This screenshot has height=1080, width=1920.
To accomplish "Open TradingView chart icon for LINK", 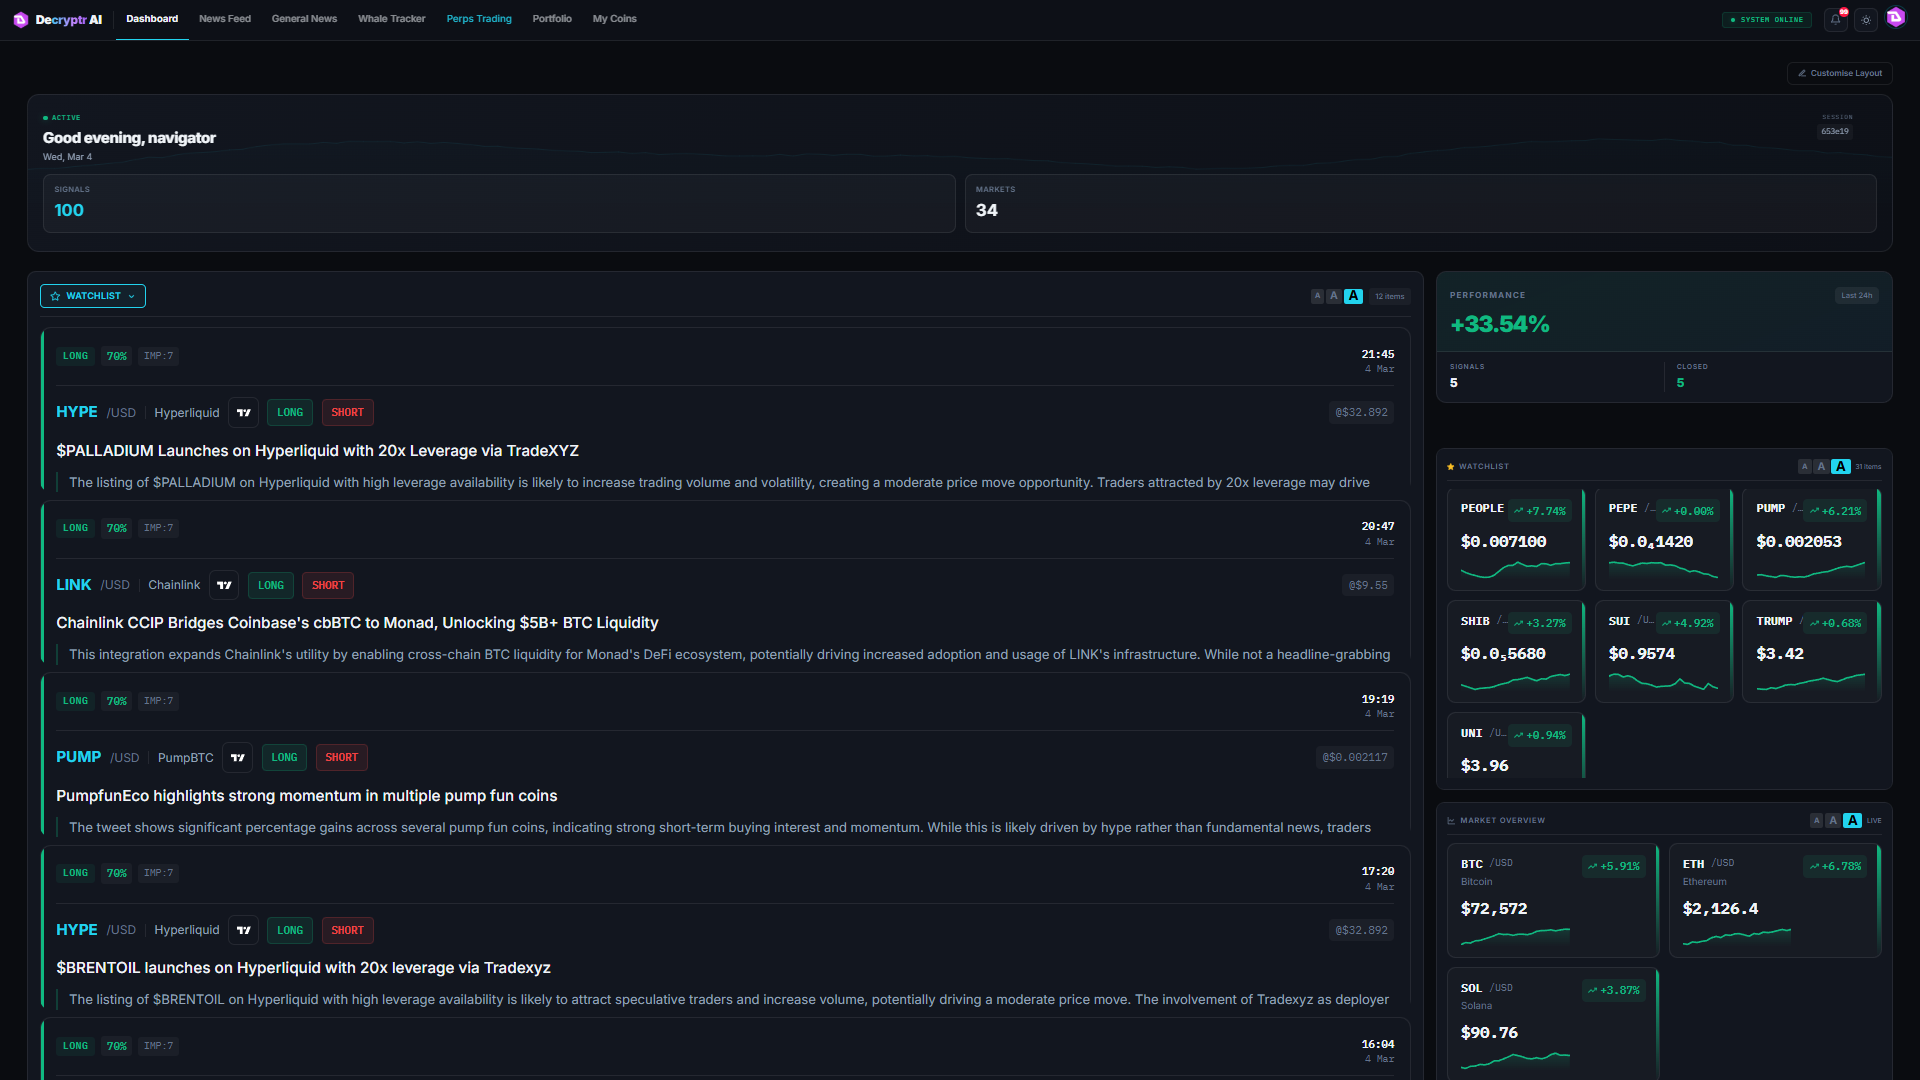I will tap(224, 585).
